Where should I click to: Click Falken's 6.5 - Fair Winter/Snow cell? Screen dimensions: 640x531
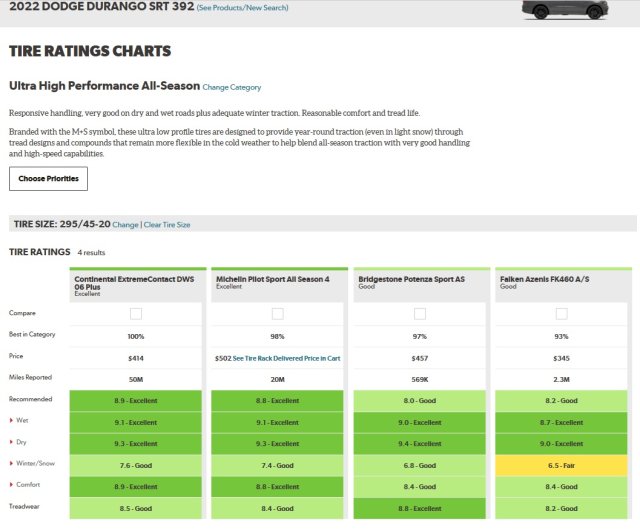[561, 465]
